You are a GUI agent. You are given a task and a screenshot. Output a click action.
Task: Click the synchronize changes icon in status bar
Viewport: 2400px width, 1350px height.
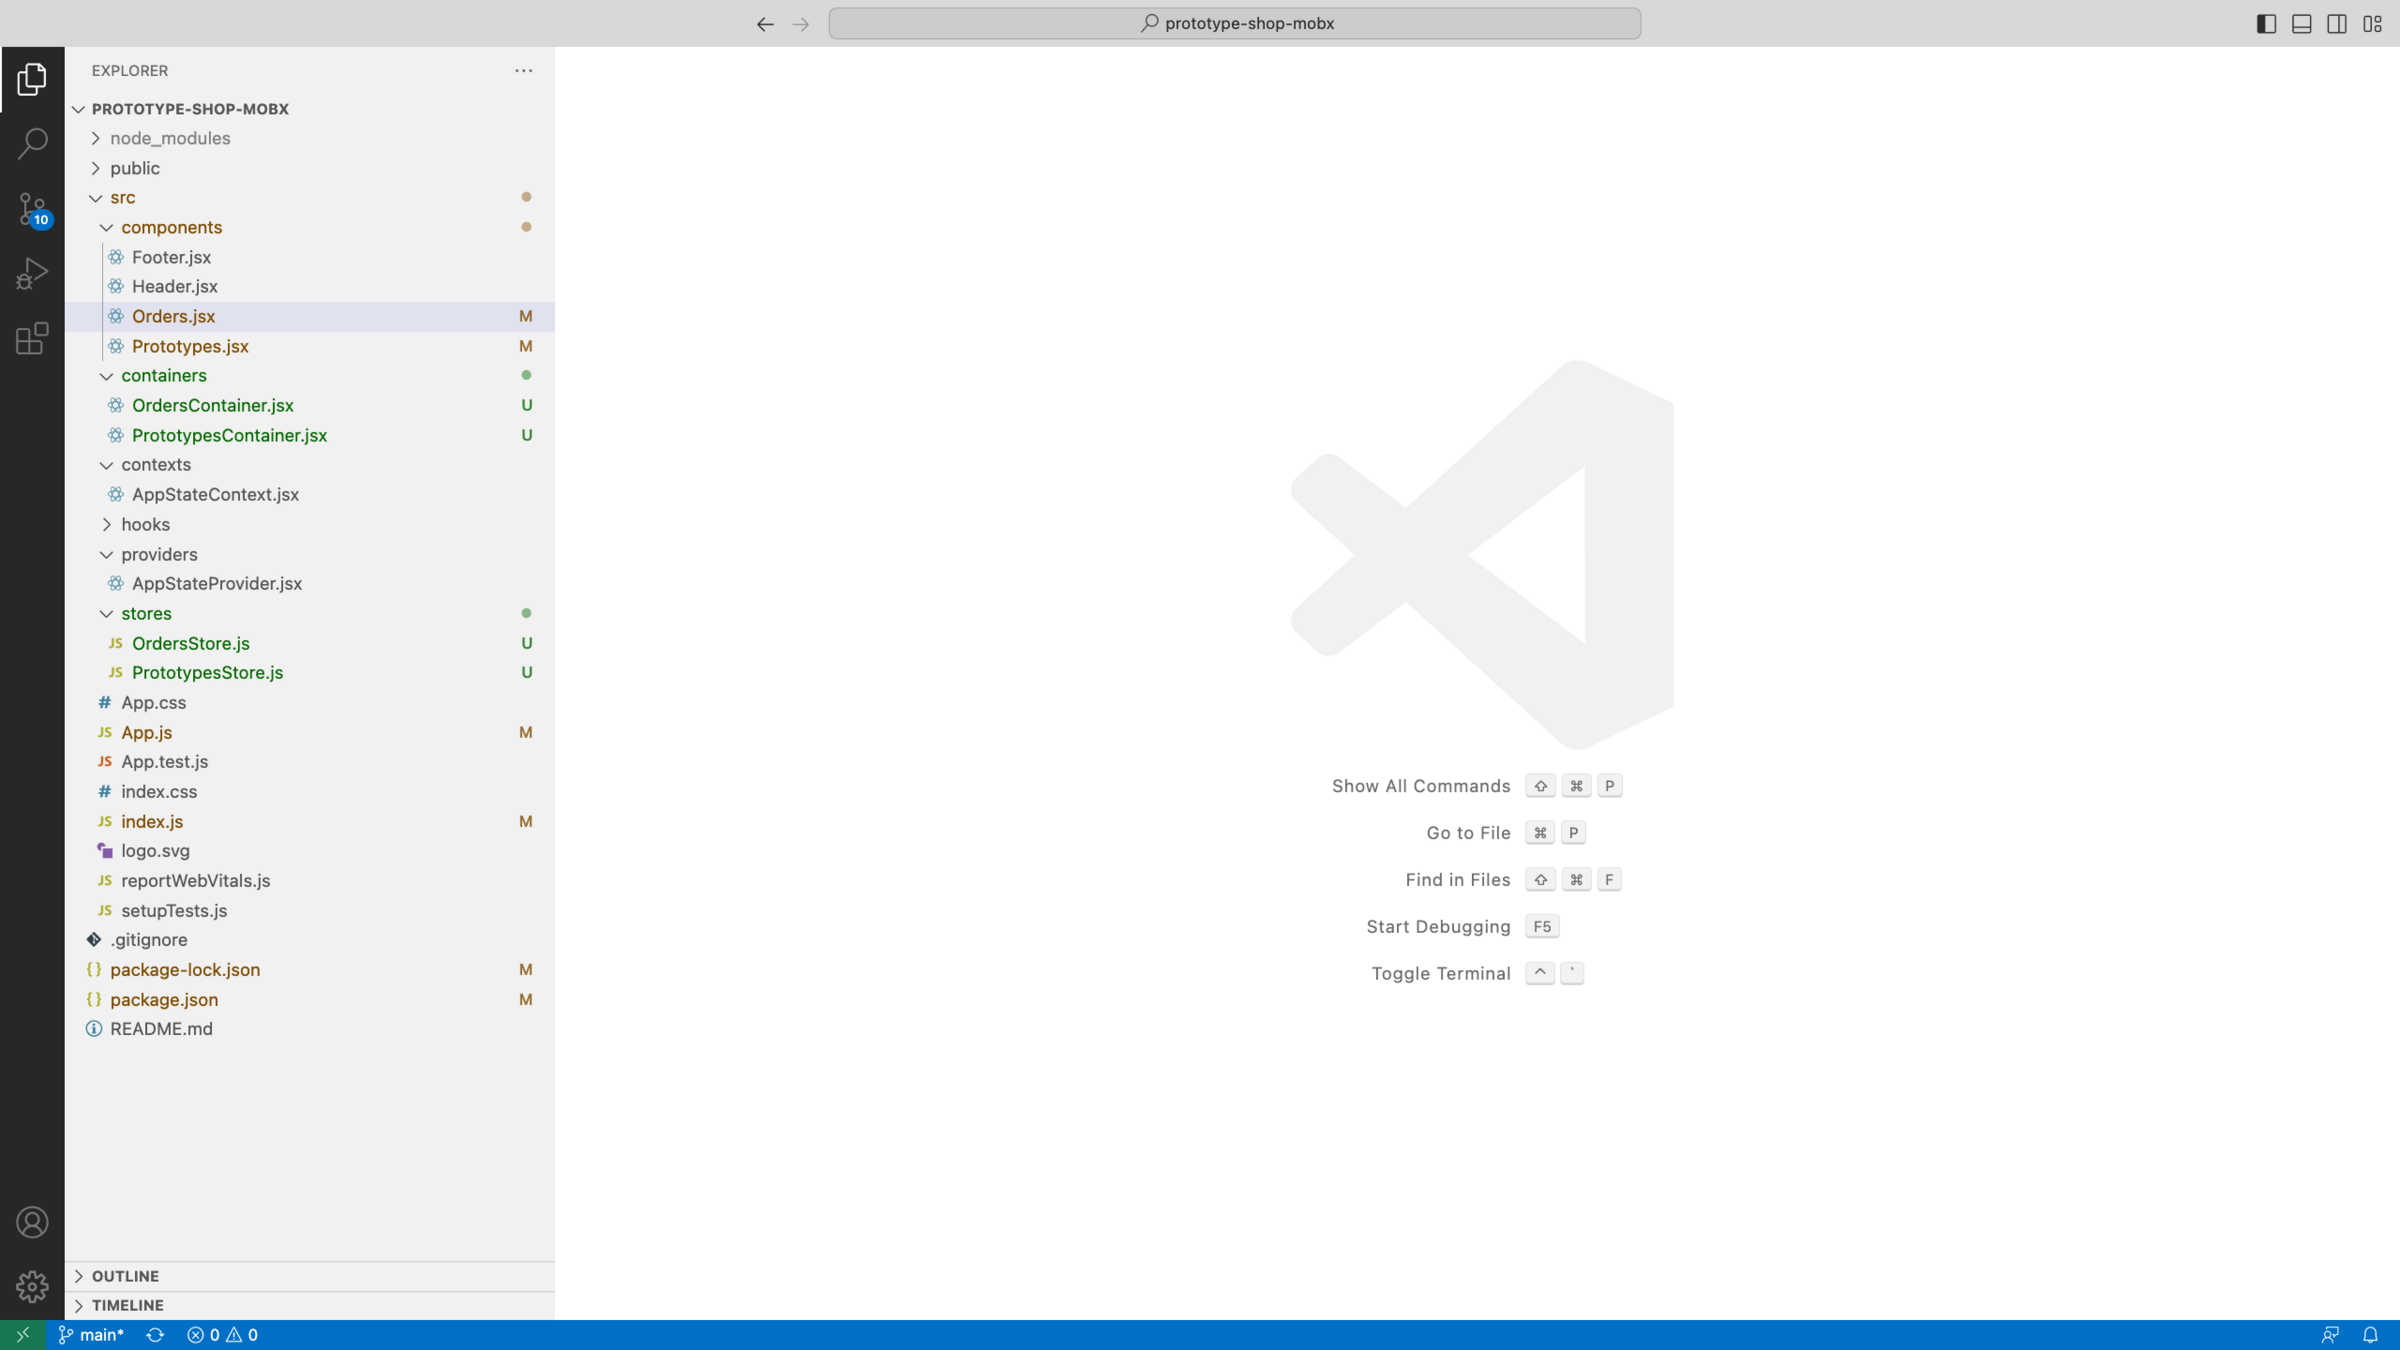[155, 1335]
